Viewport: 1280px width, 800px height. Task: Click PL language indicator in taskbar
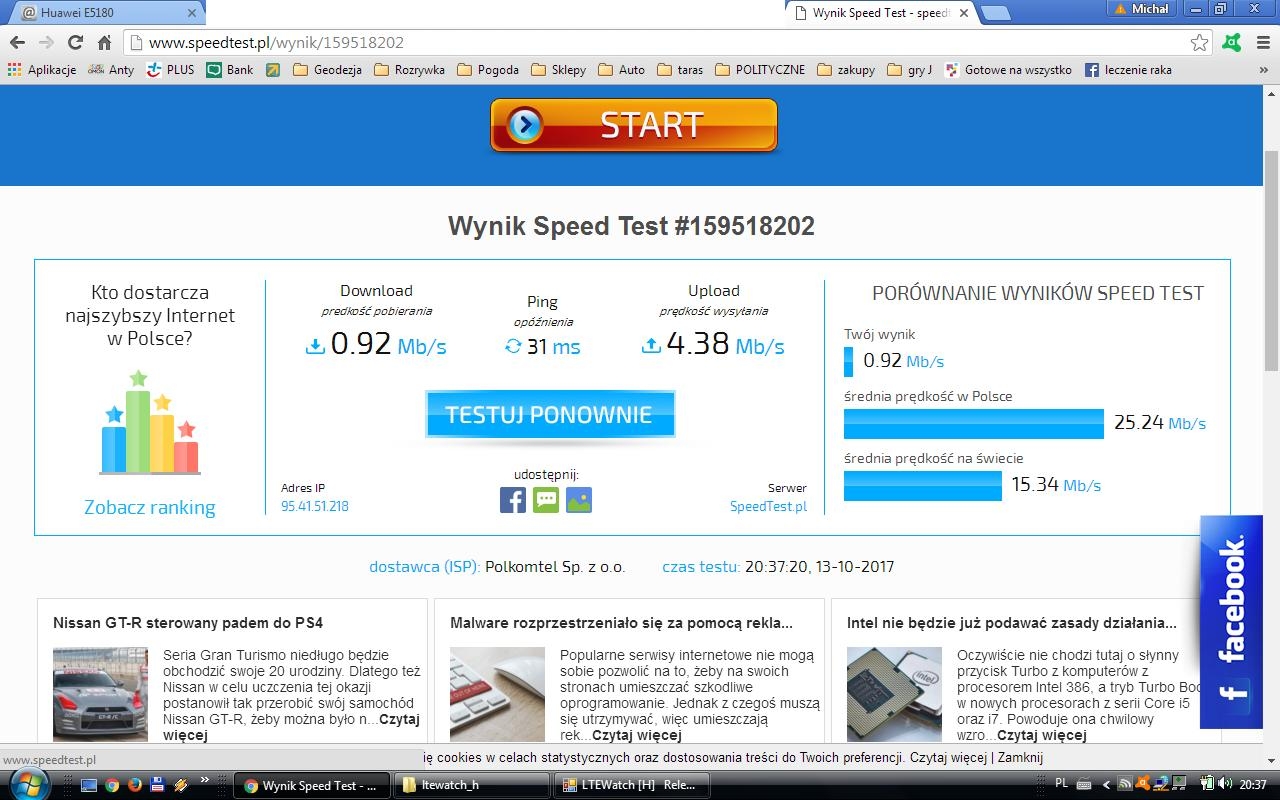1062,784
